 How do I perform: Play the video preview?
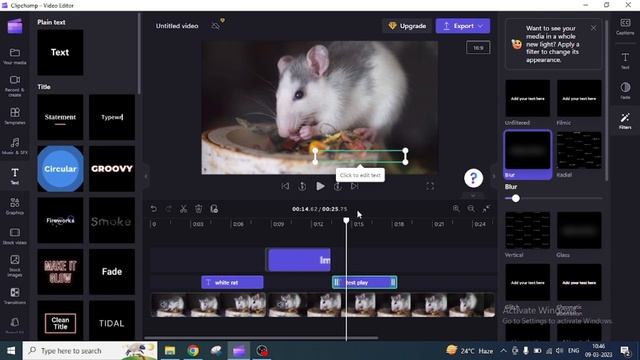click(x=320, y=186)
